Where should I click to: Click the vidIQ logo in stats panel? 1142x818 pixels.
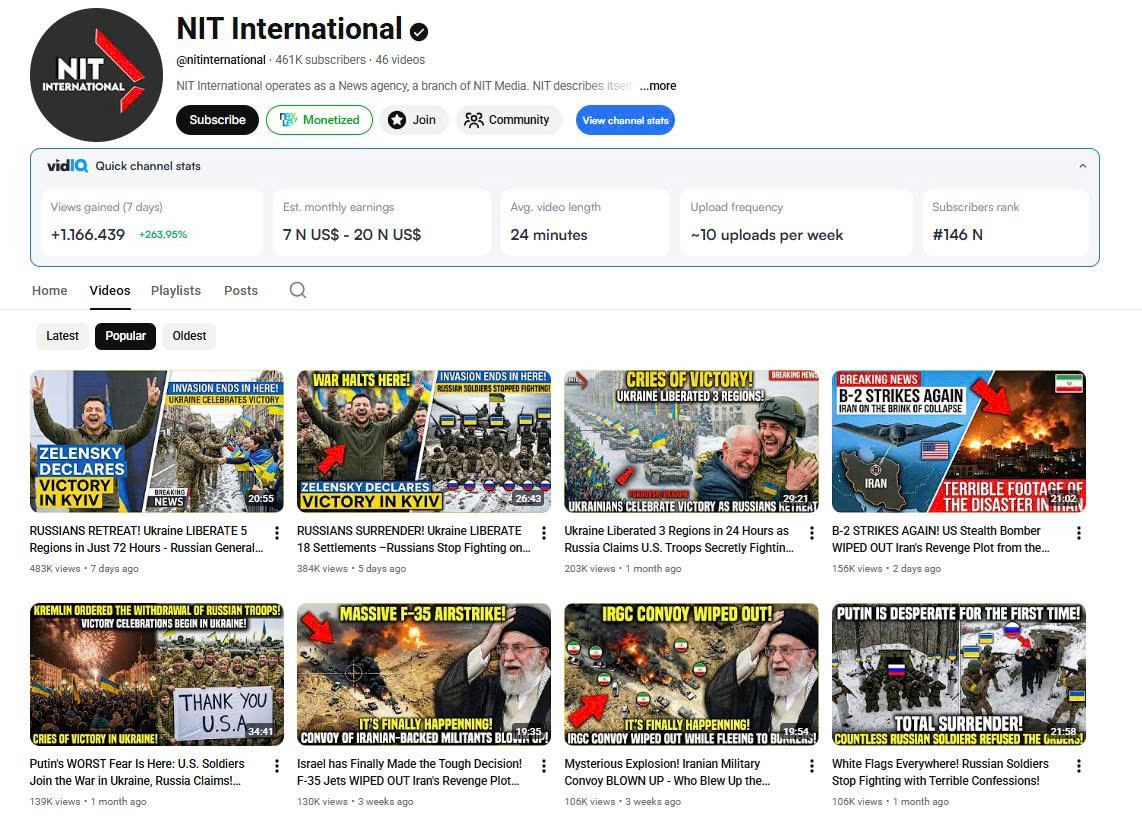[x=67, y=166]
